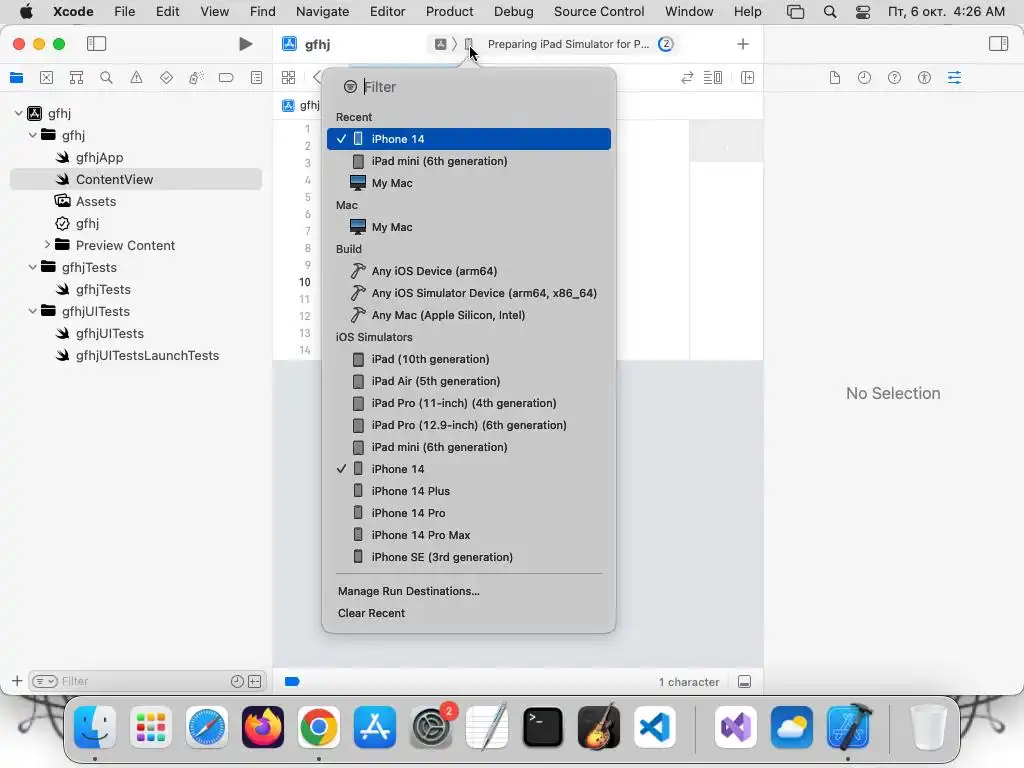
Task: Open the activity status count badge 2
Action: (x=665, y=44)
